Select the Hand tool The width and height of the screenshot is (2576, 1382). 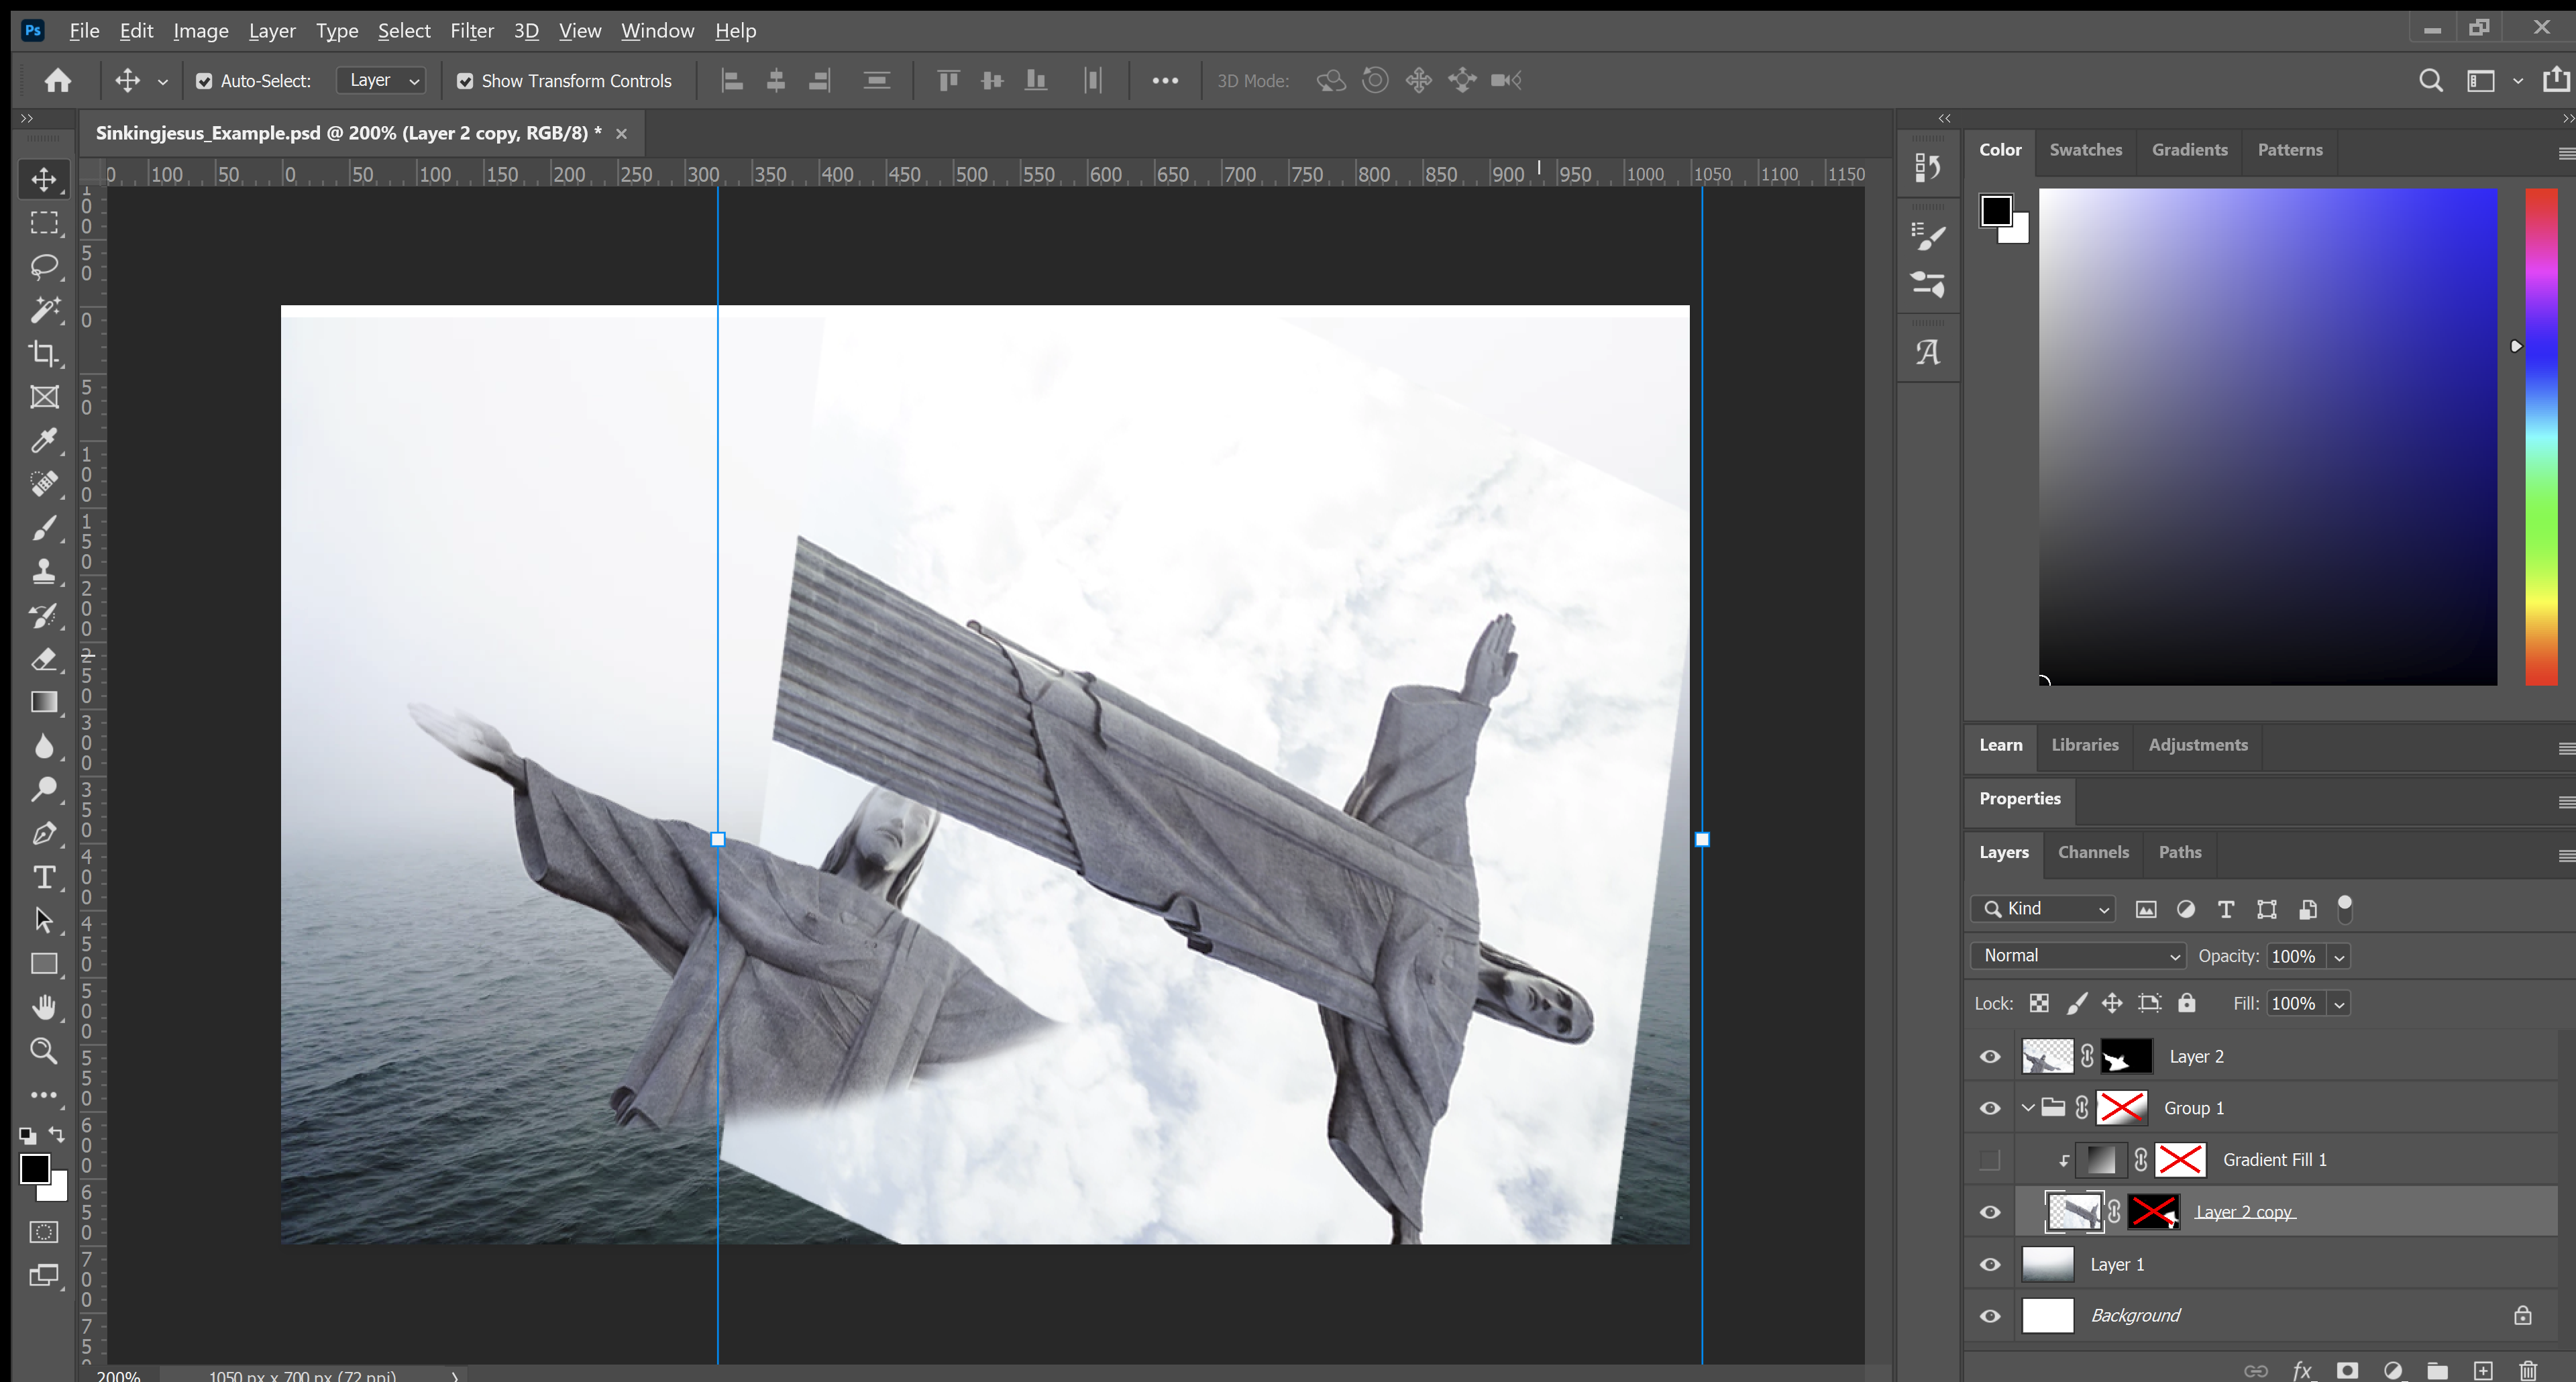(44, 1008)
